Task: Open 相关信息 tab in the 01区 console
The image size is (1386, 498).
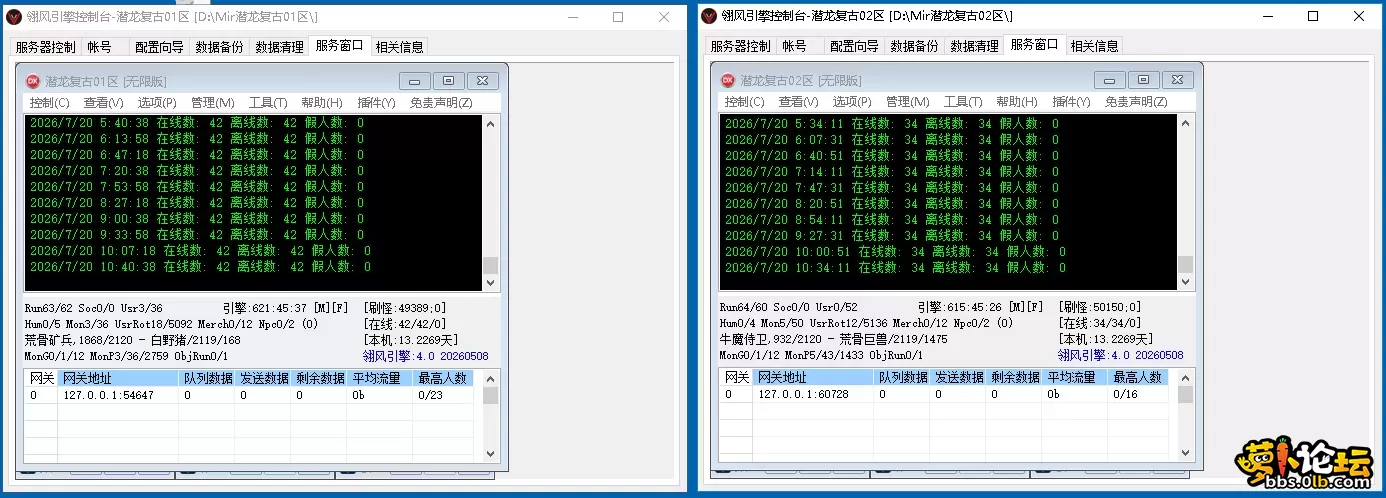Action: [x=399, y=47]
